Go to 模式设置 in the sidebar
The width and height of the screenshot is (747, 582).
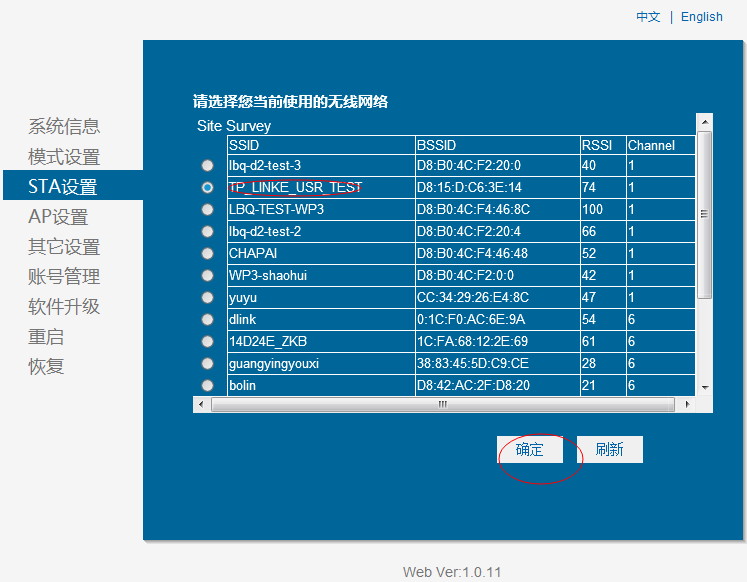point(64,157)
